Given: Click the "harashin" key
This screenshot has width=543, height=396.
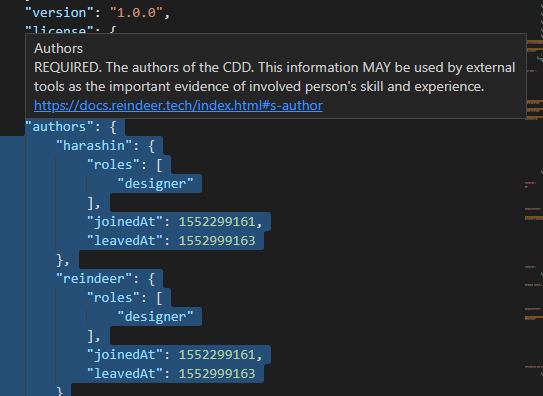Looking at the screenshot, I should [x=95, y=146].
